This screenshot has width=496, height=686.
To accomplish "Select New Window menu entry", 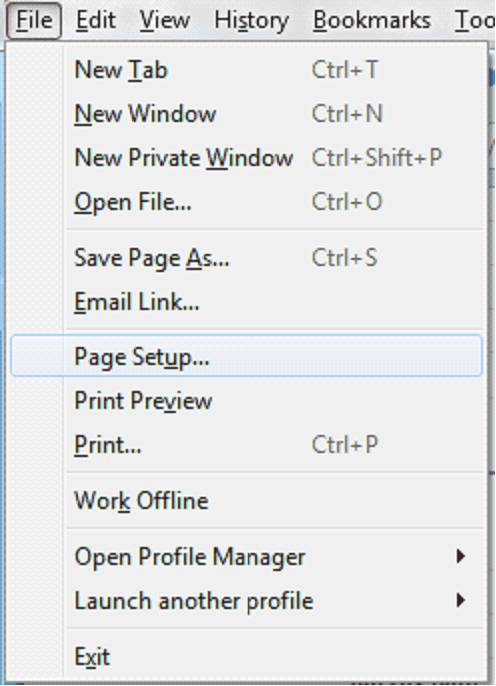I will pyautogui.click(x=246, y=114).
